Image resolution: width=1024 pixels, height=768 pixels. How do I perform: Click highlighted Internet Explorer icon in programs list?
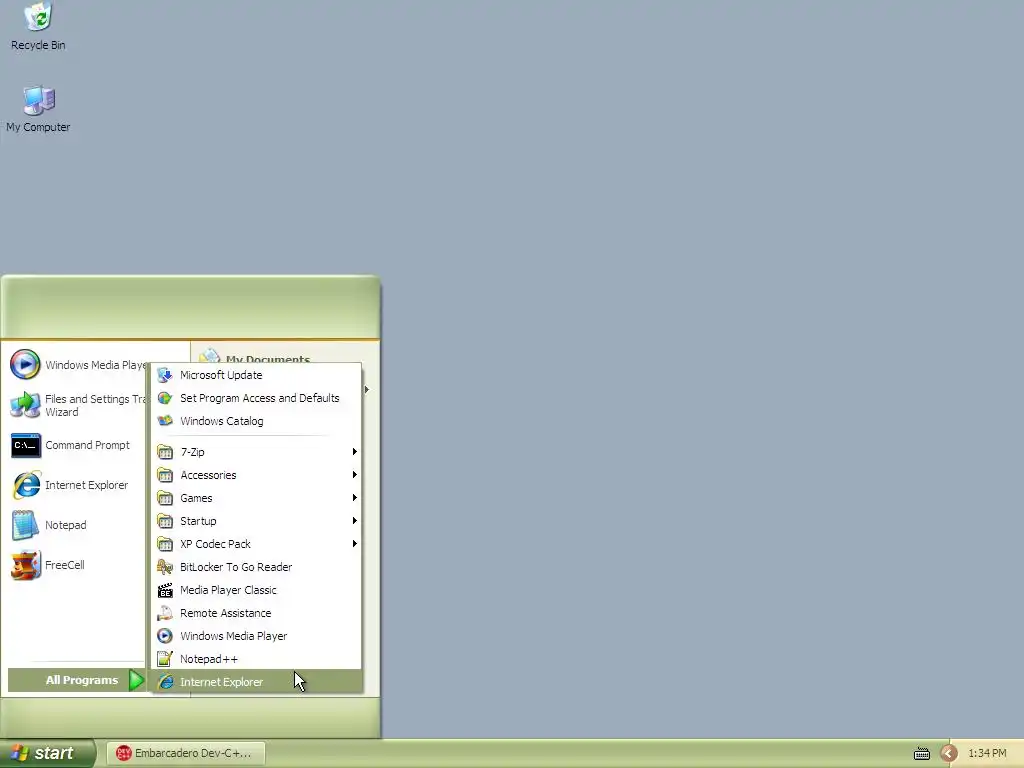(165, 682)
